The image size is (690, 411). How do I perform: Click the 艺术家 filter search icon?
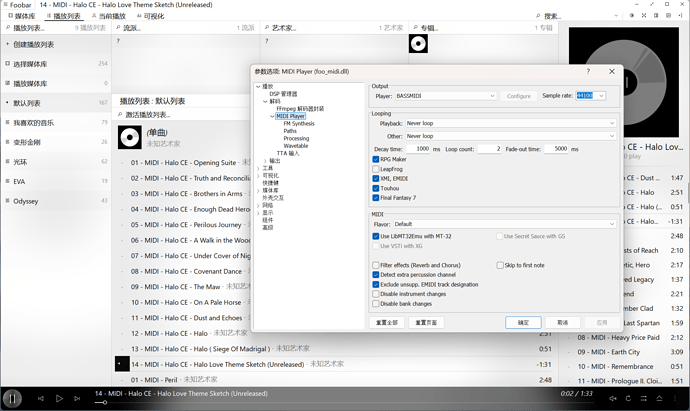(267, 28)
